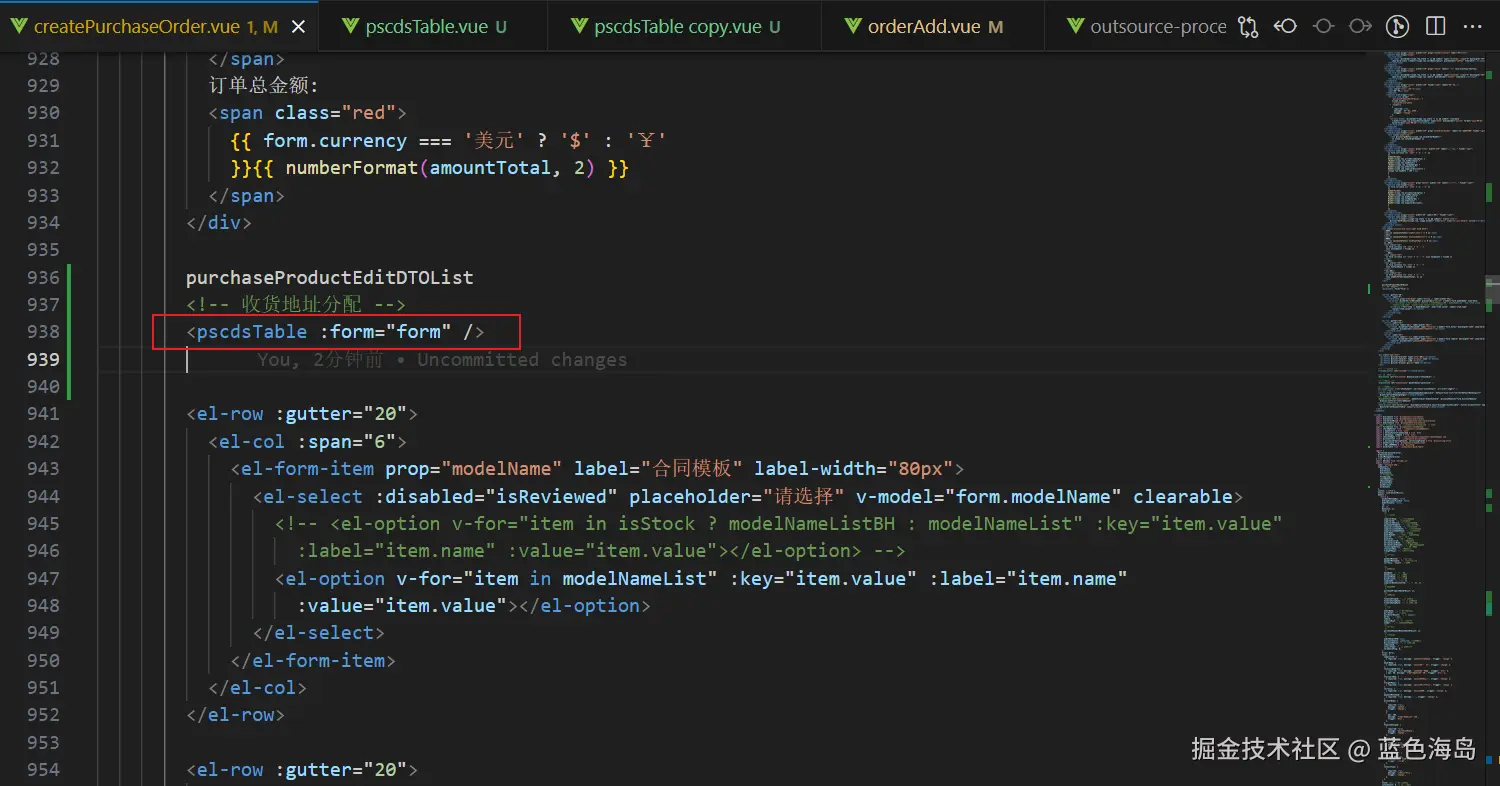The width and height of the screenshot is (1500, 786).
Task: Split the editor to the right
Action: click(x=1435, y=27)
